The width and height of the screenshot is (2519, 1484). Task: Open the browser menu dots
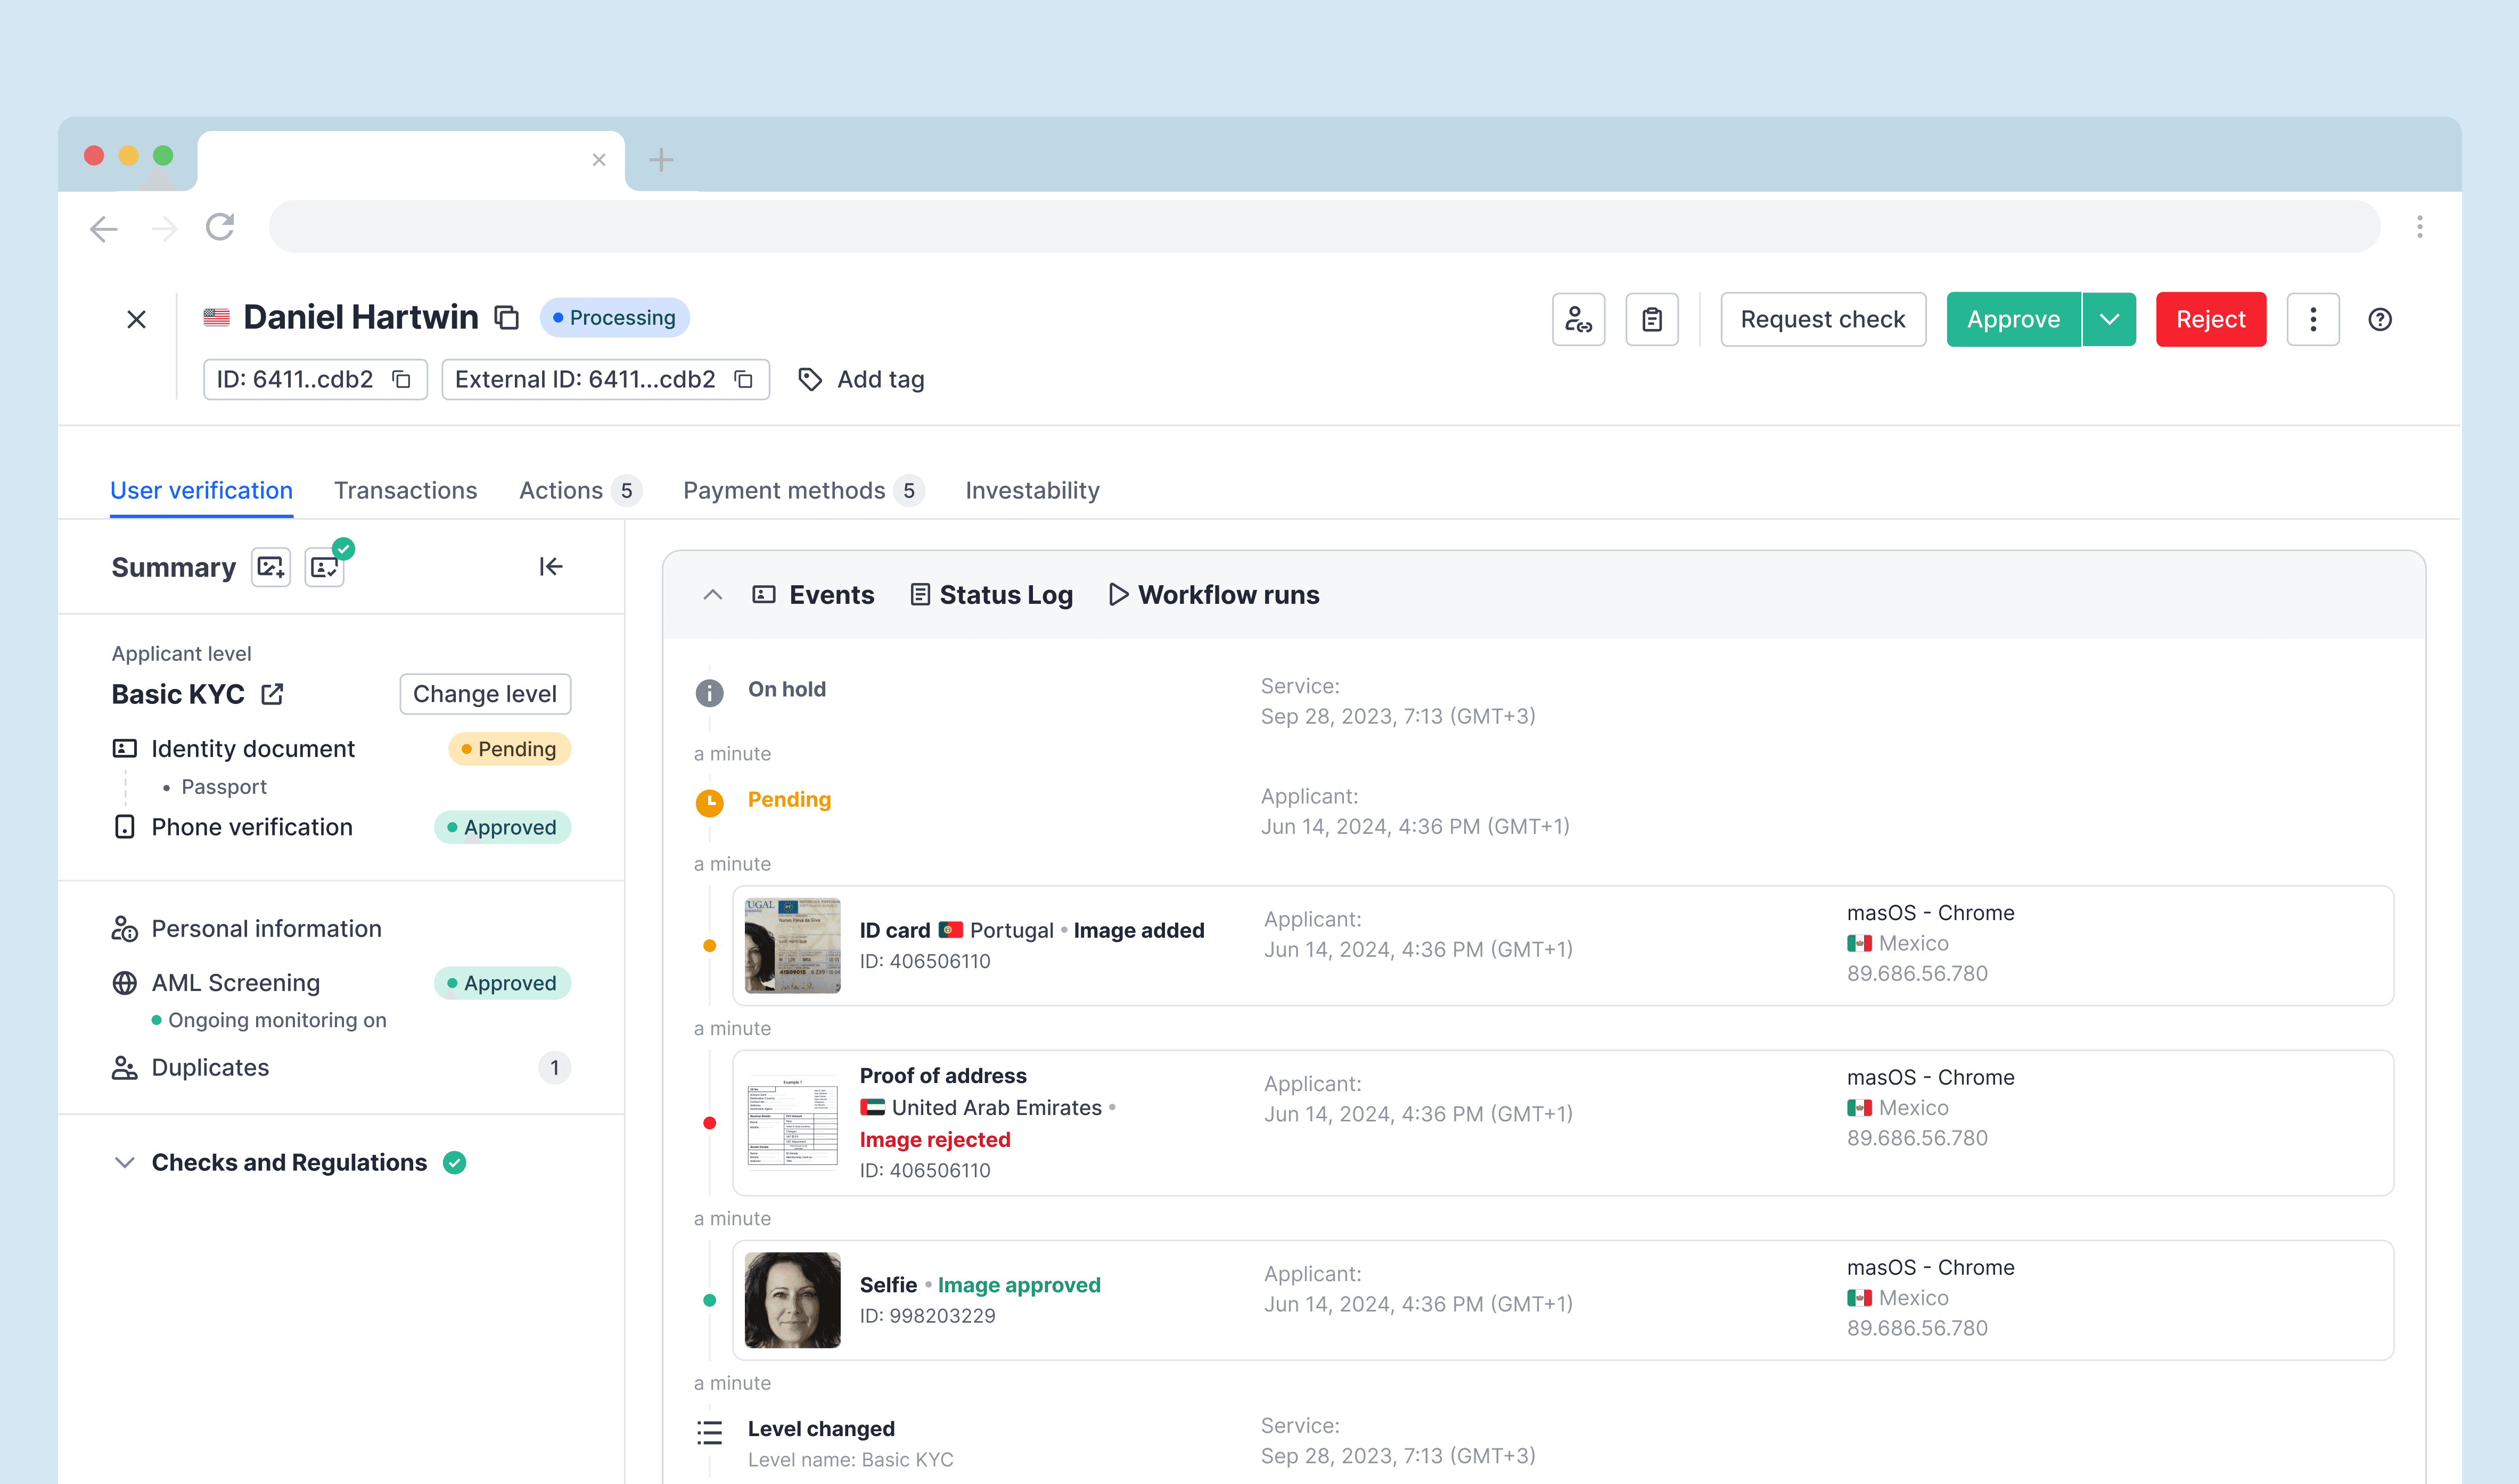(x=2420, y=227)
